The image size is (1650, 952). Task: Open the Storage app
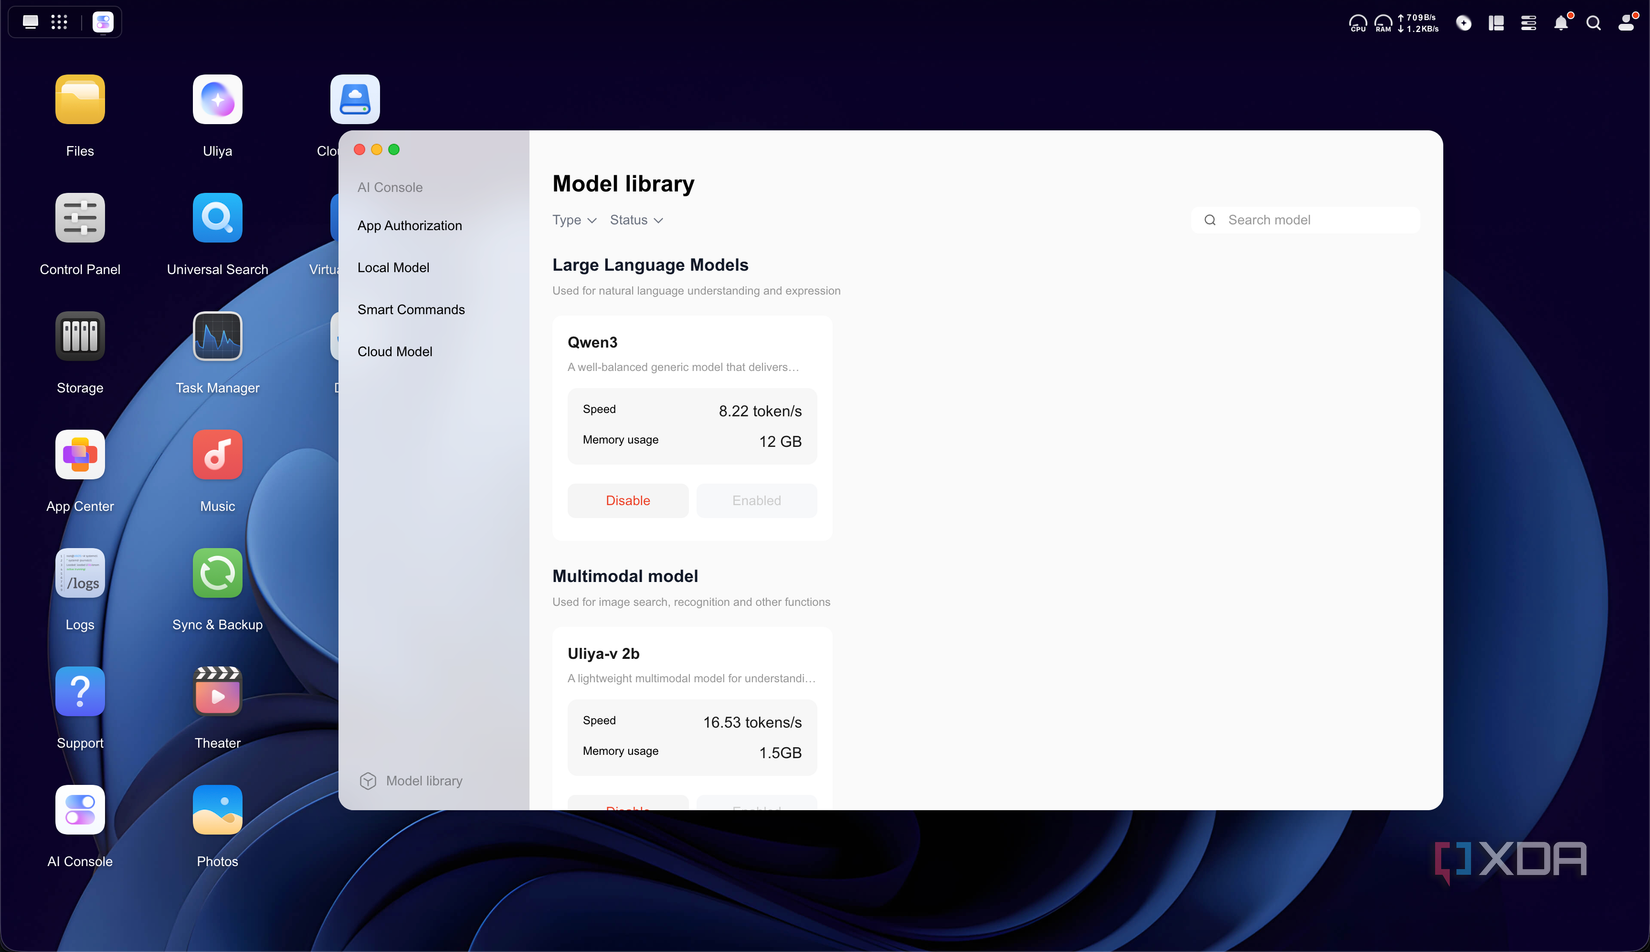80,336
